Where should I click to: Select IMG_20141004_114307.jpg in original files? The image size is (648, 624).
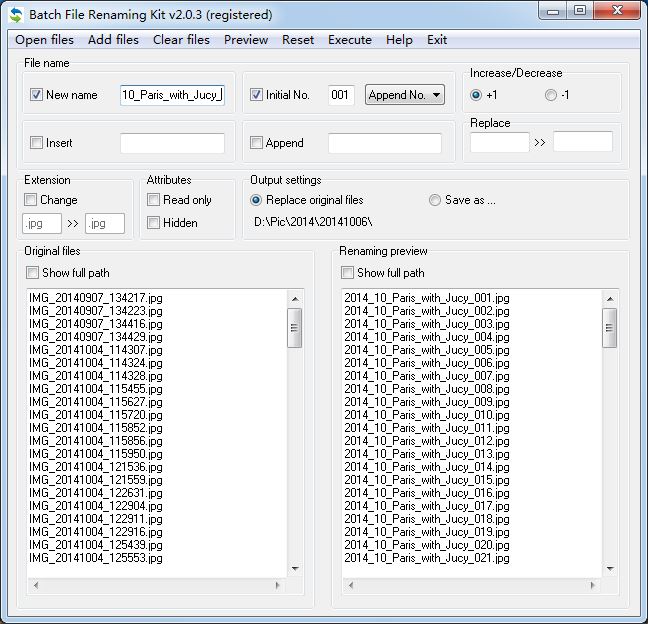tap(96, 350)
